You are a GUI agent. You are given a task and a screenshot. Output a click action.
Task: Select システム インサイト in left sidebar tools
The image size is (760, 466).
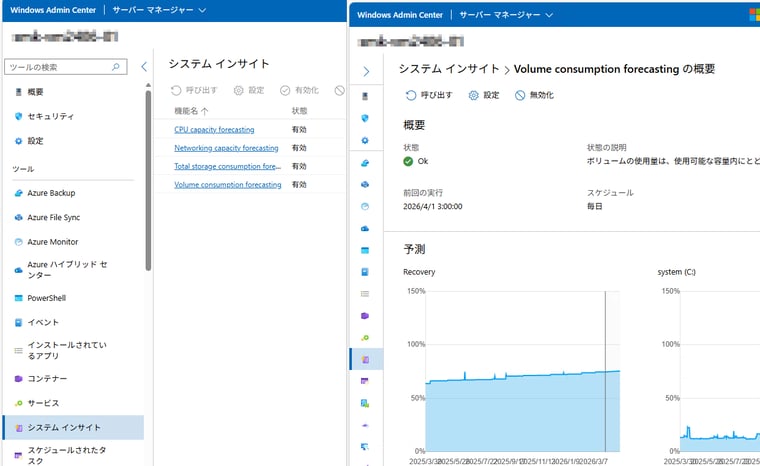[x=73, y=427]
